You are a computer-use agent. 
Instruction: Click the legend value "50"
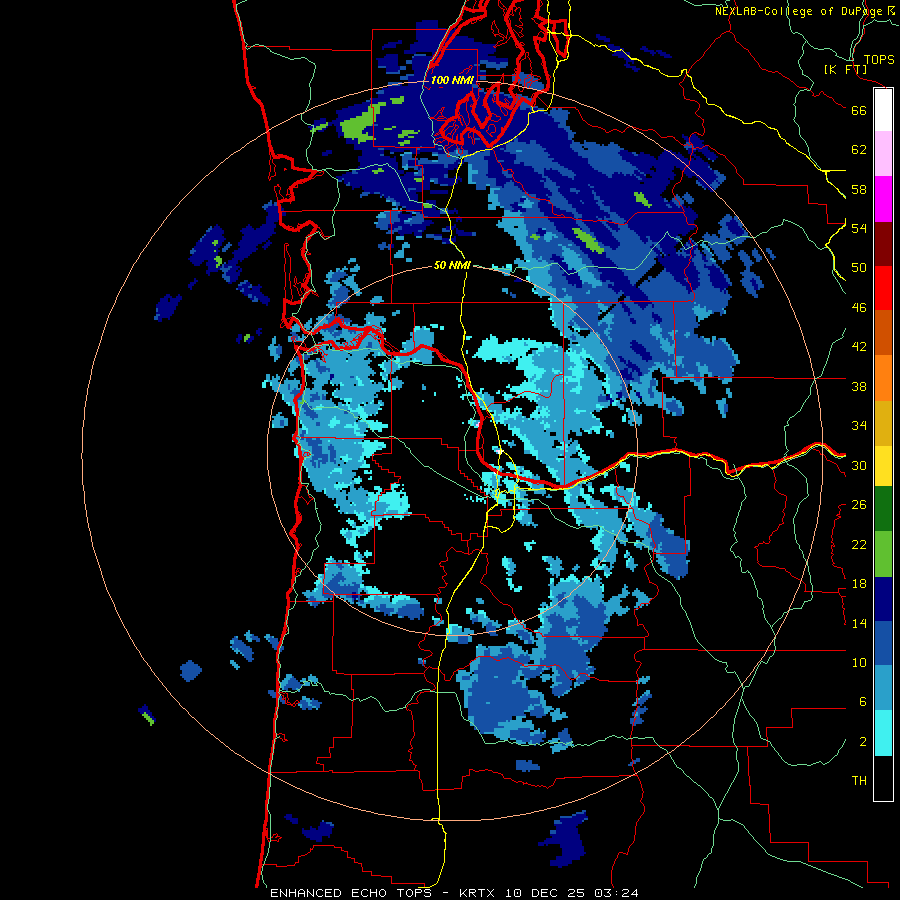click(x=859, y=268)
